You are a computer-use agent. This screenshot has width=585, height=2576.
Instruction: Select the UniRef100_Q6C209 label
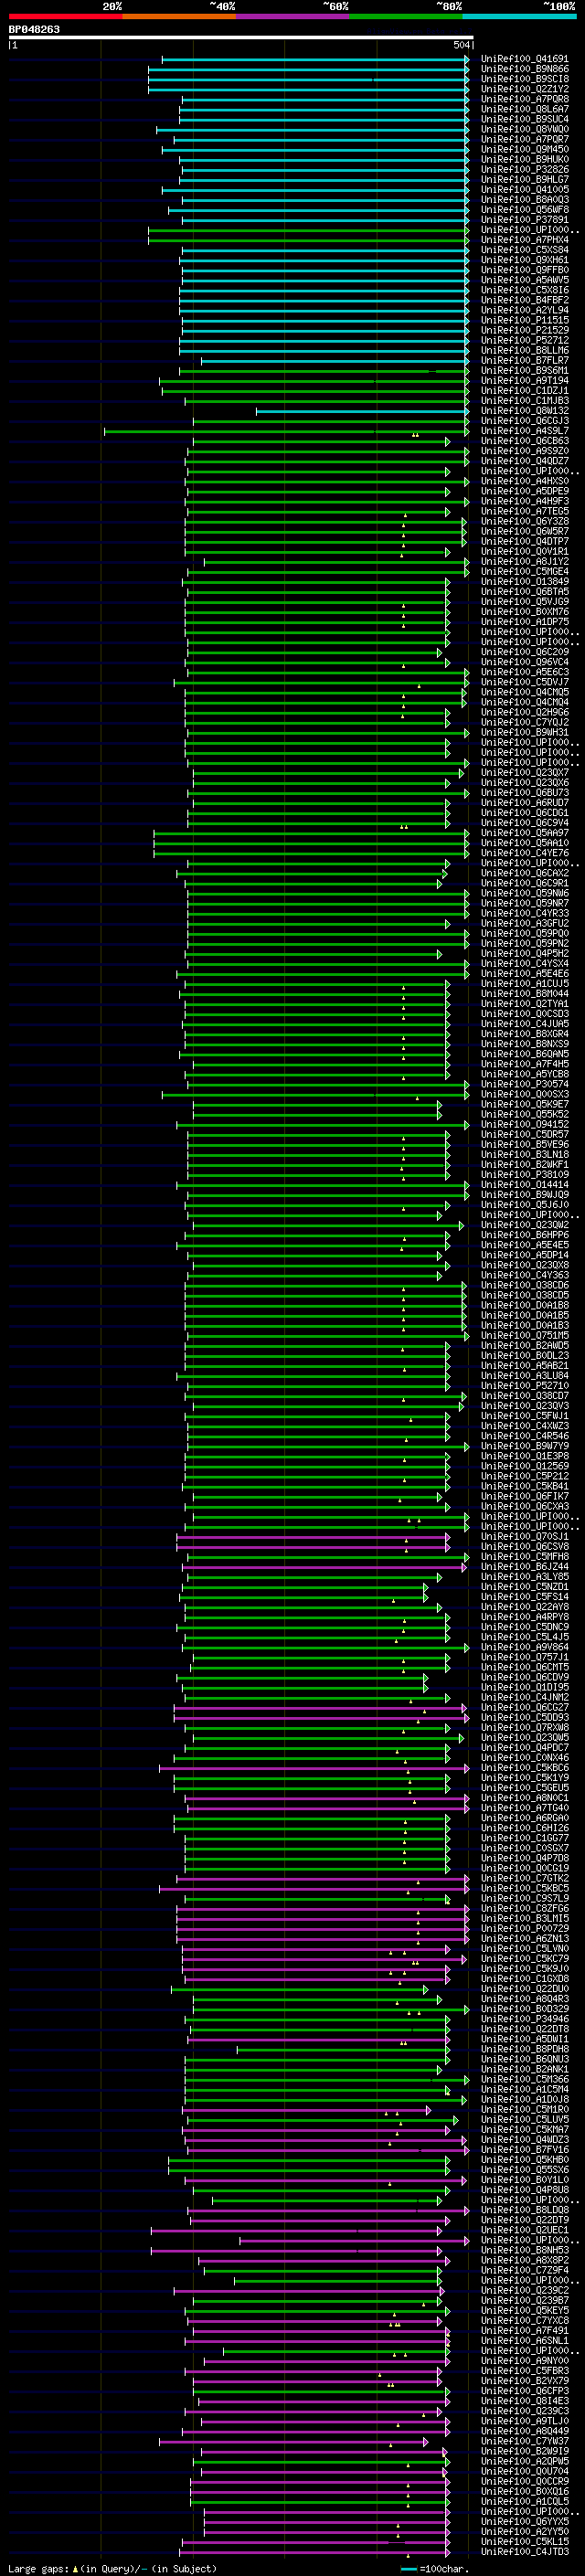(x=525, y=653)
